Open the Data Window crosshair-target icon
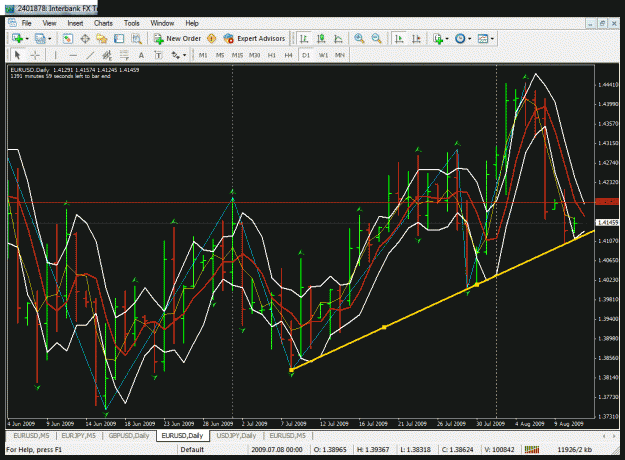Viewport: 625px width, 460px height. (85, 39)
